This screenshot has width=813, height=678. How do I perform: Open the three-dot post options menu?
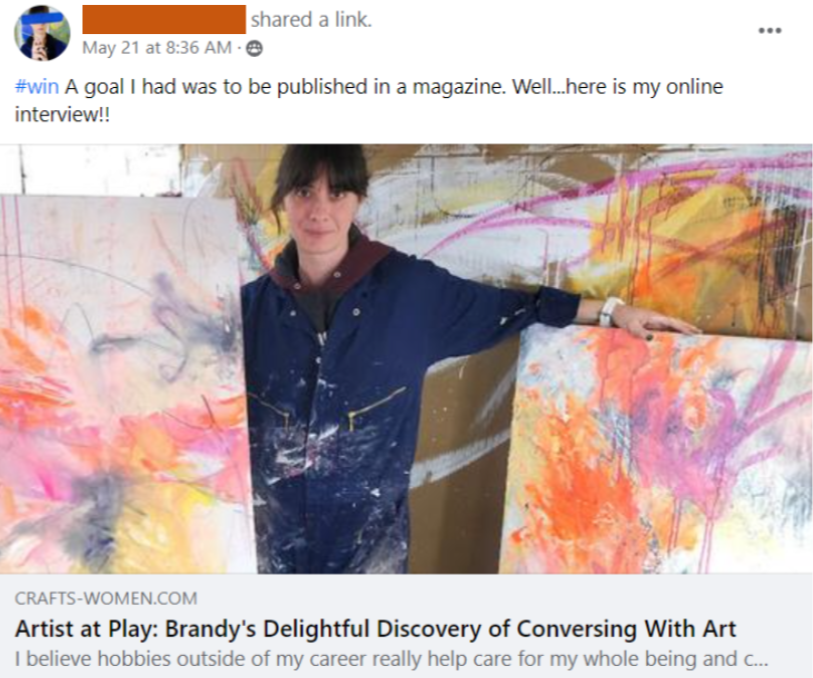click(x=769, y=31)
